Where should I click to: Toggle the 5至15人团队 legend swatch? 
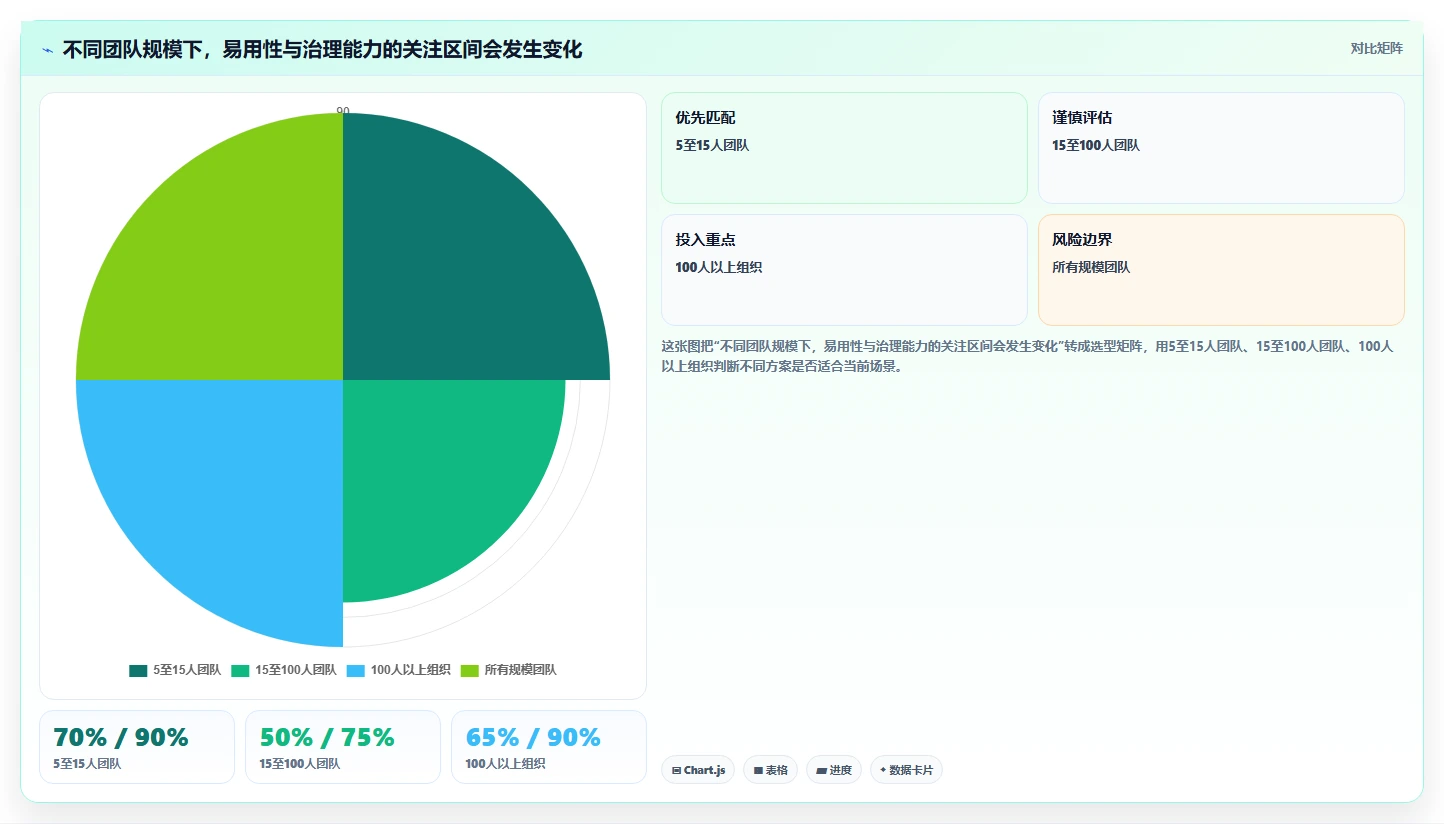pos(138,670)
